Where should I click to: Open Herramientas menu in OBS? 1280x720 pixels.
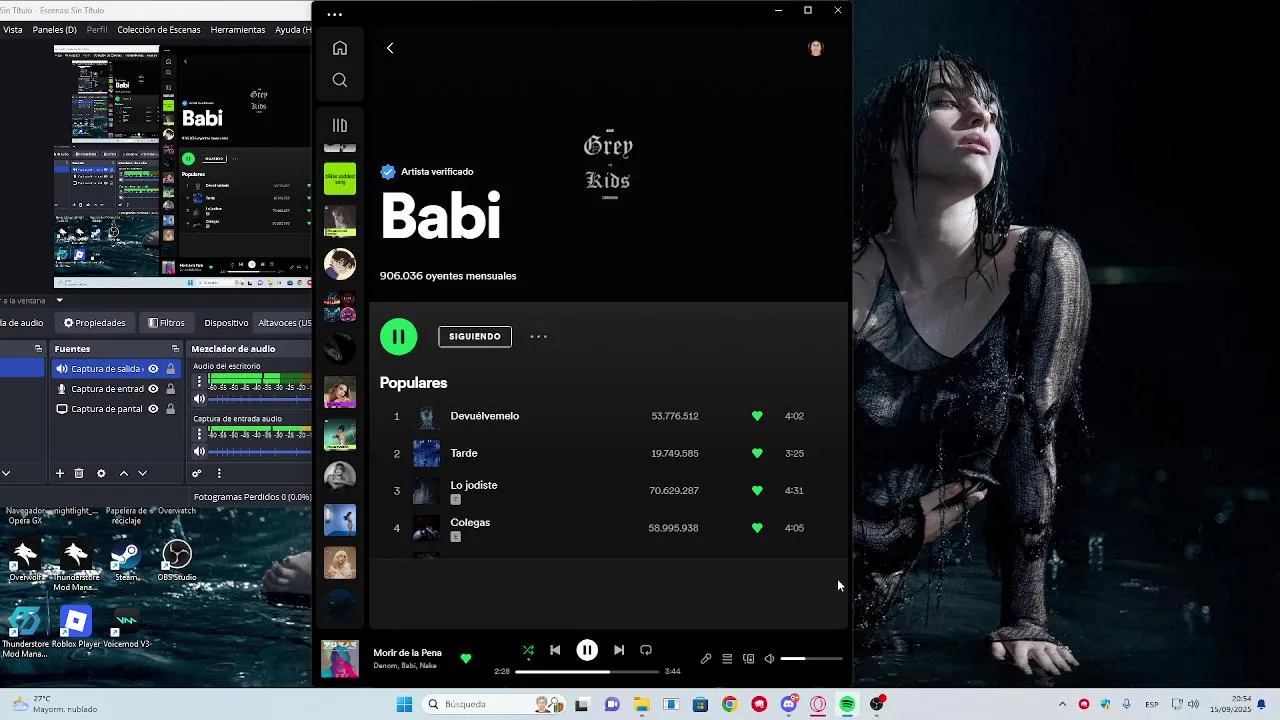[238, 30]
